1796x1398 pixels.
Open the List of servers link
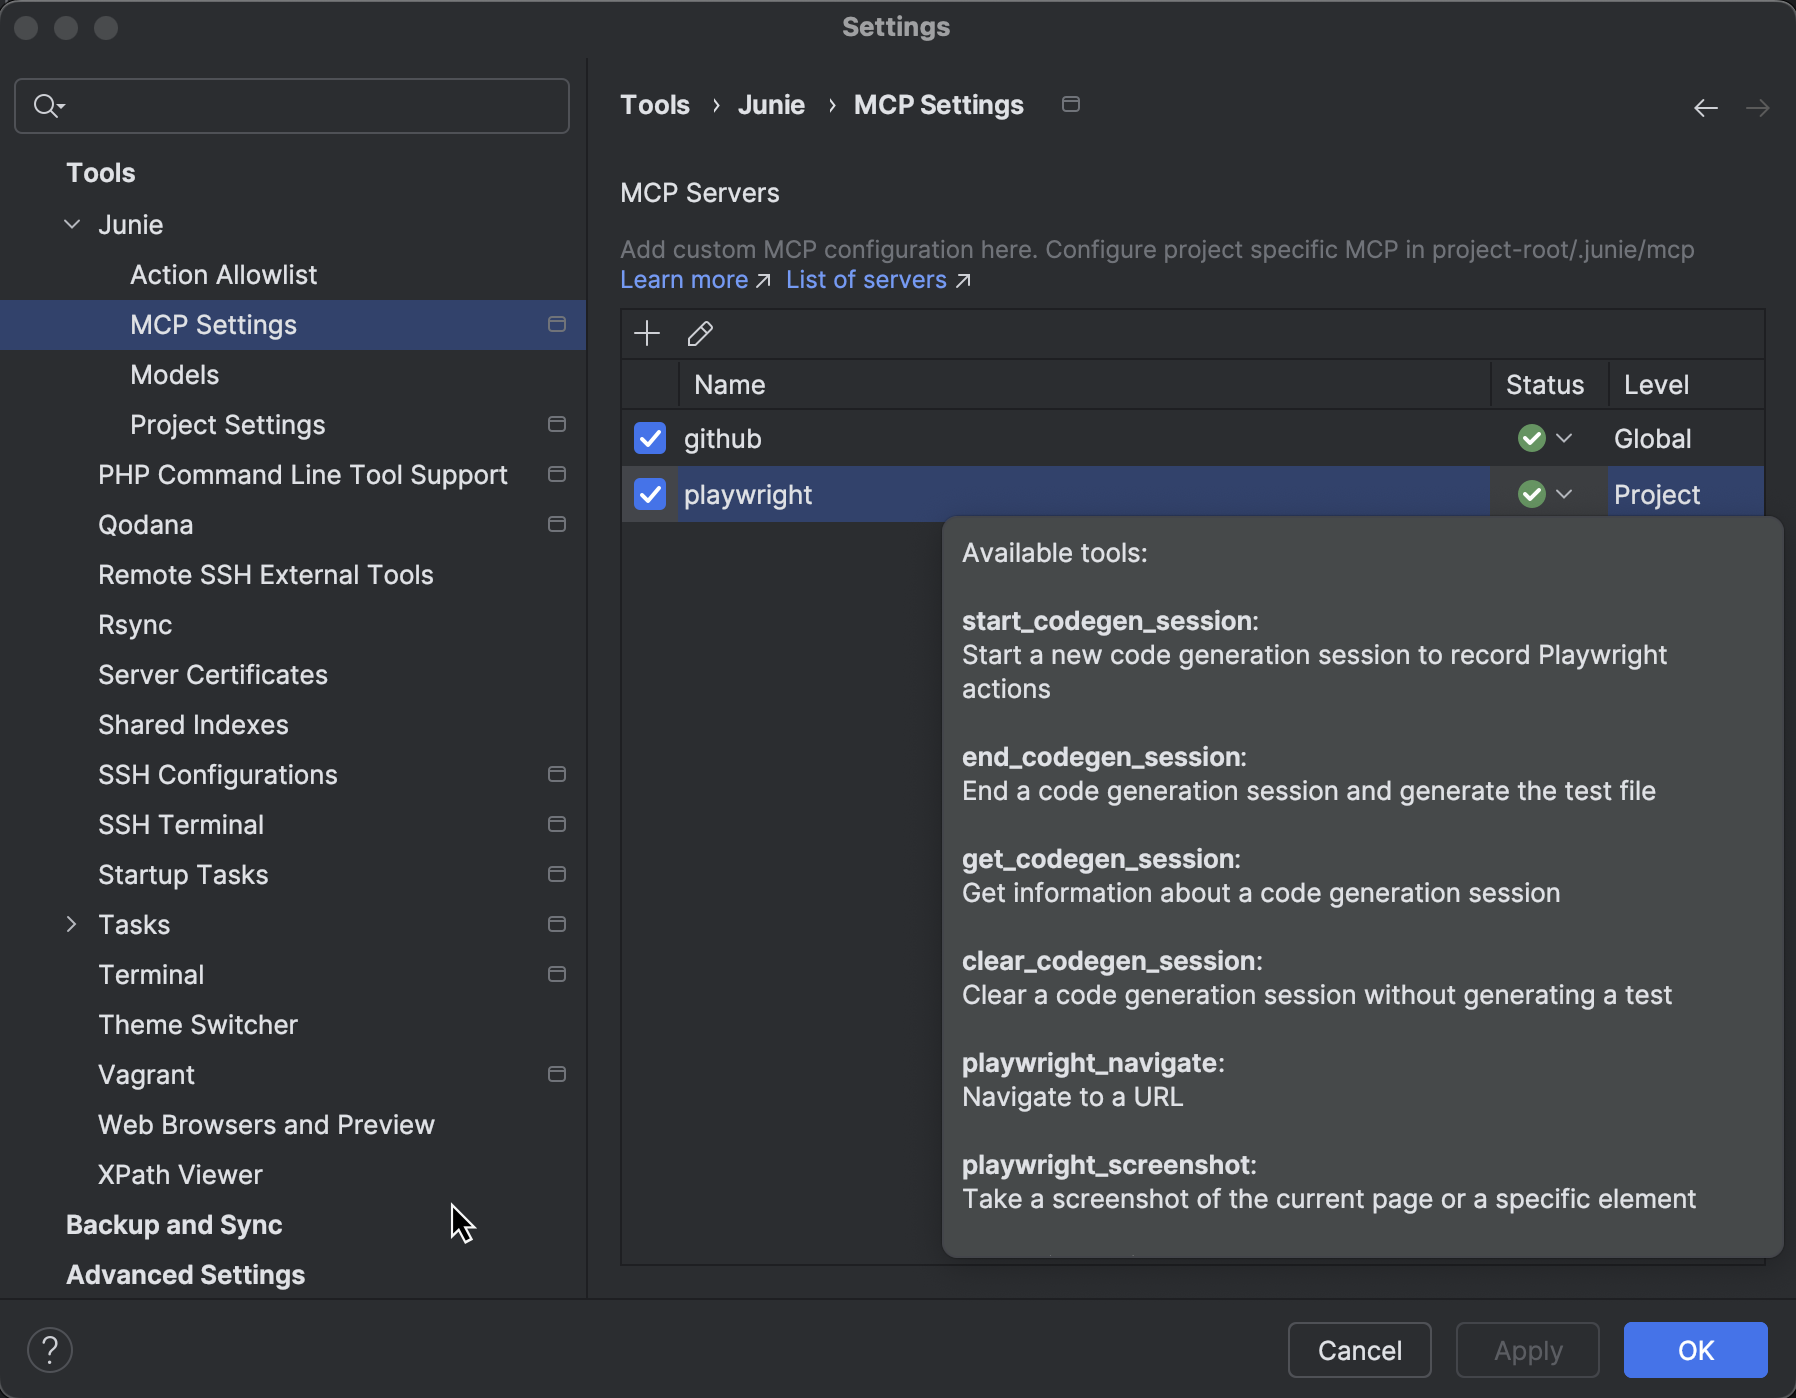click(x=864, y=280)
